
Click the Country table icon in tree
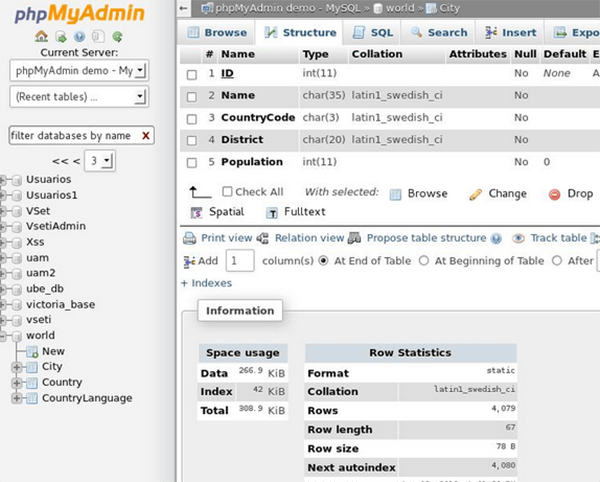click(32, 383)
